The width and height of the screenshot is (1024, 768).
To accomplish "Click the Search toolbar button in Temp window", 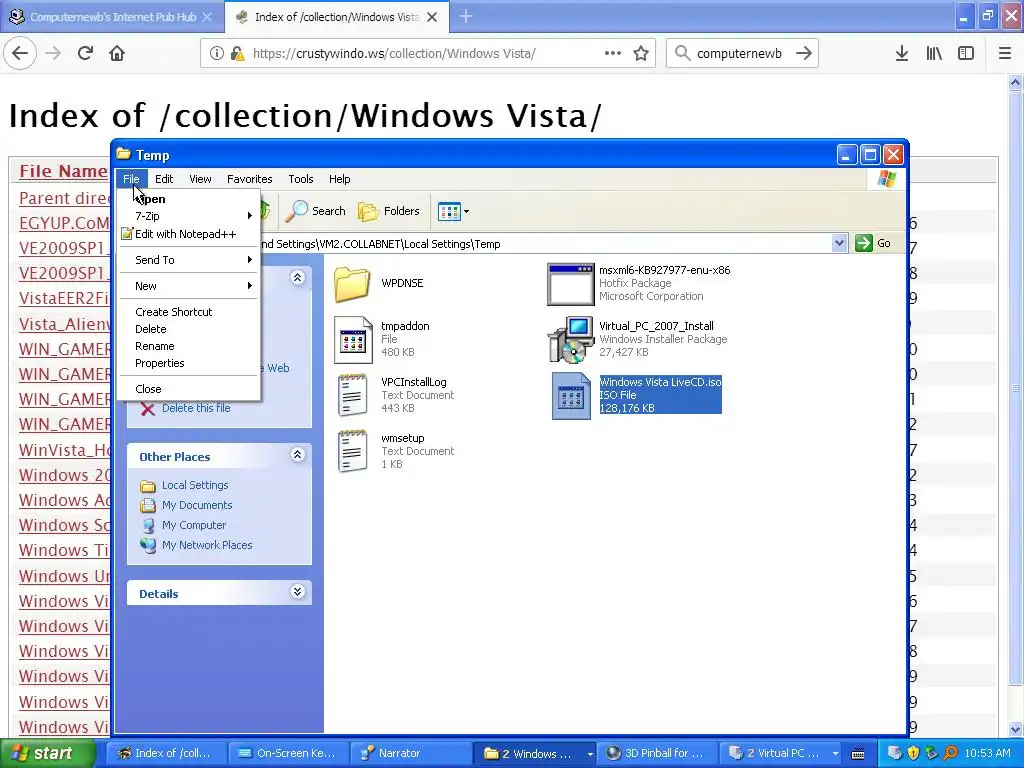I will 316,211.
